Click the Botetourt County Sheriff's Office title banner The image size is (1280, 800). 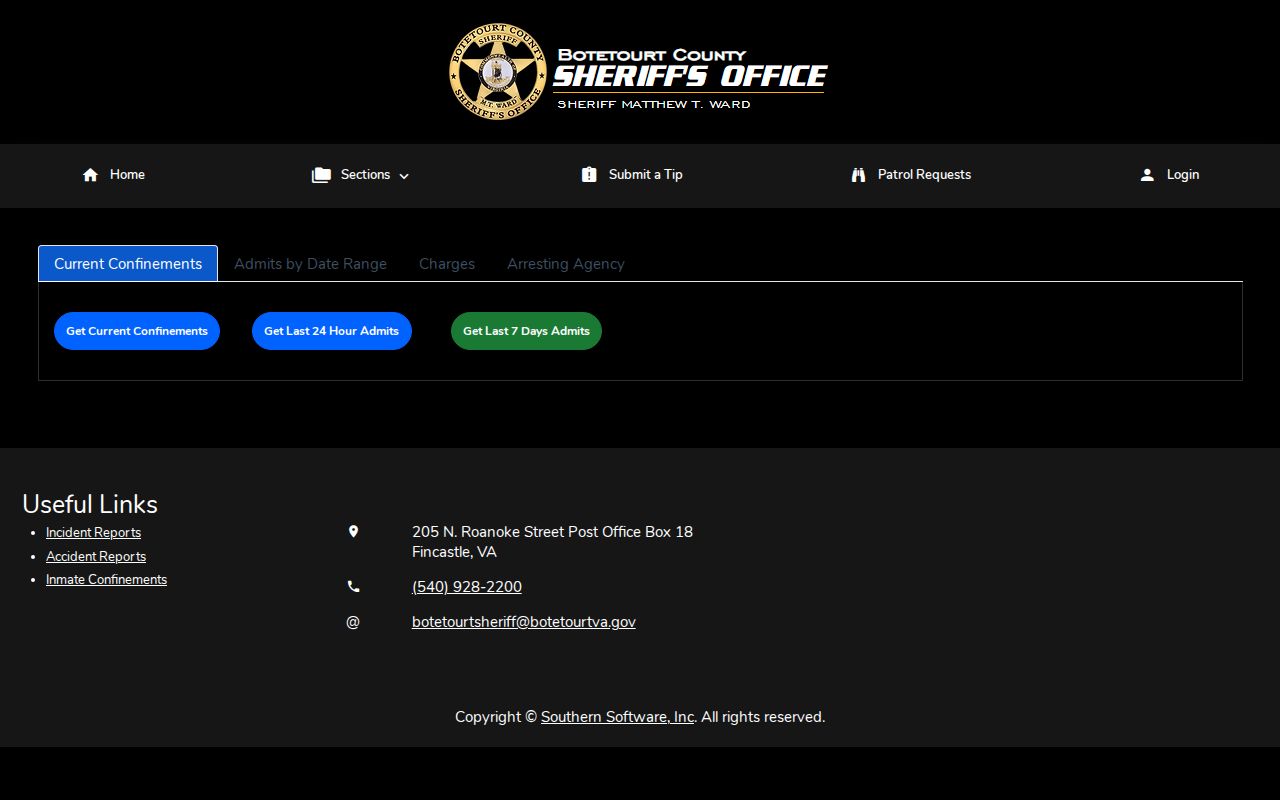coord(690,78)
